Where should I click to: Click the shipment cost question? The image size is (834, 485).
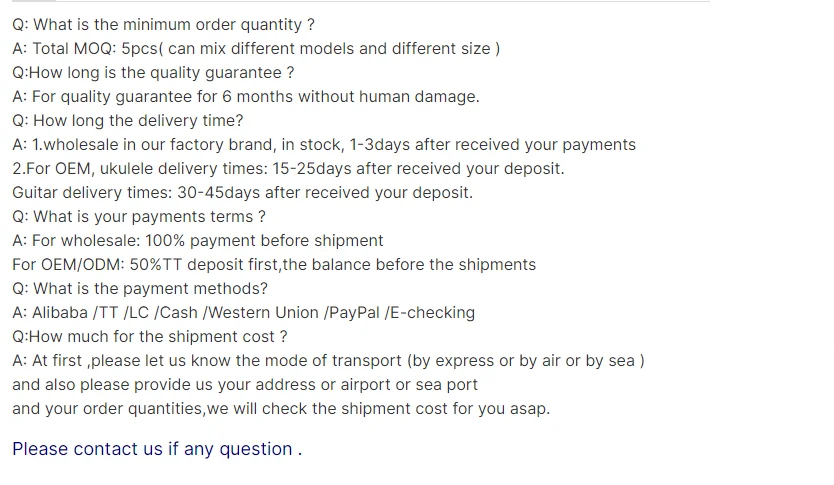click(x=150, y=337)
